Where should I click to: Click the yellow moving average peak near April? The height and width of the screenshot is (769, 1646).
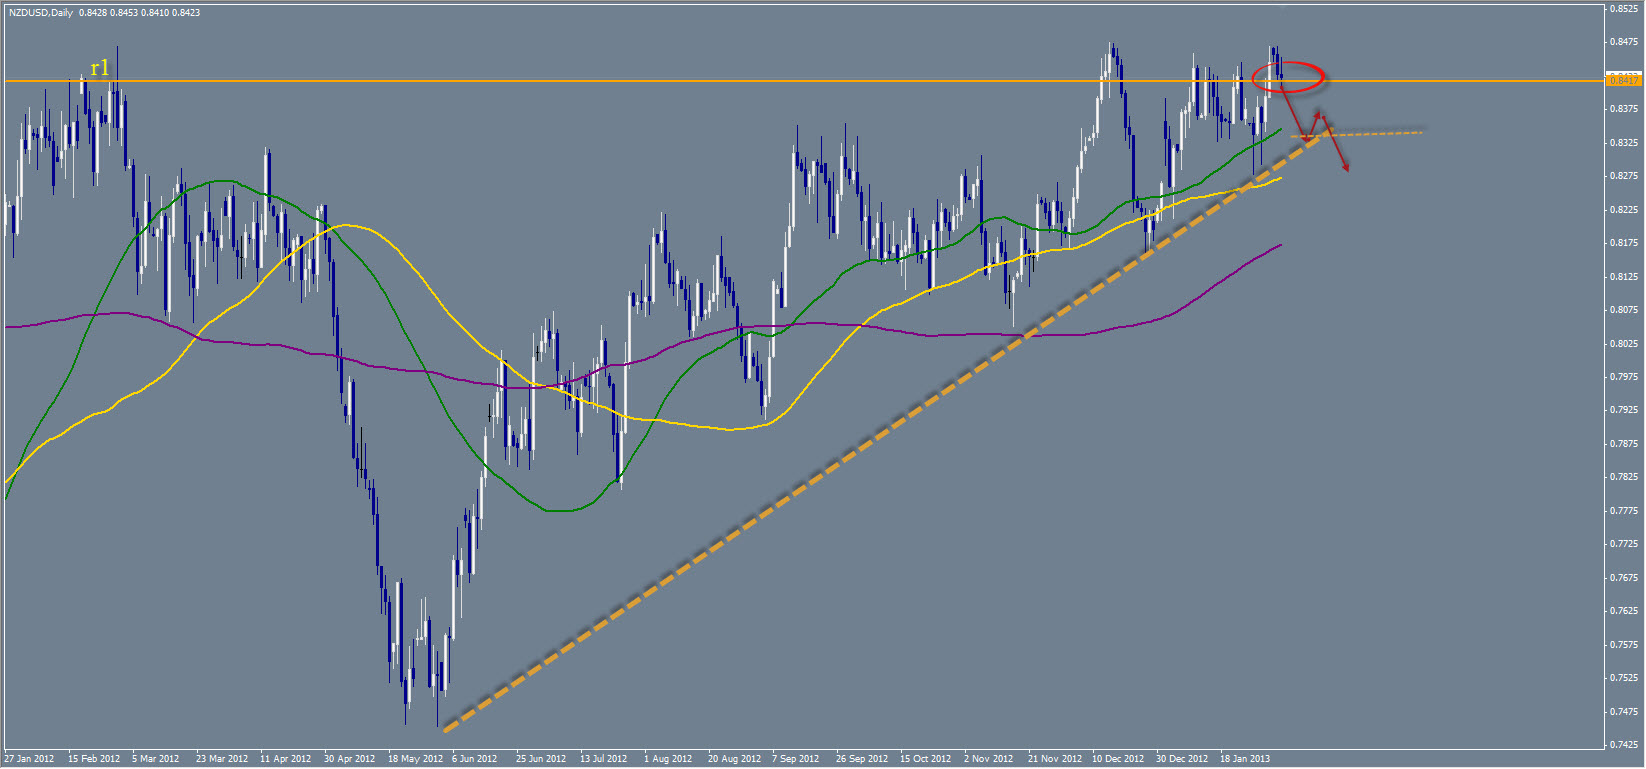tap(345, 225)
